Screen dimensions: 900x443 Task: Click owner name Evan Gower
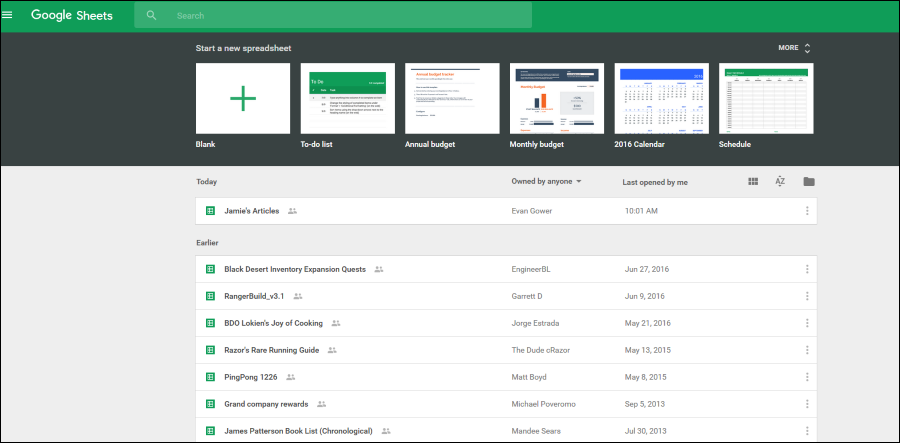point(532,211)
